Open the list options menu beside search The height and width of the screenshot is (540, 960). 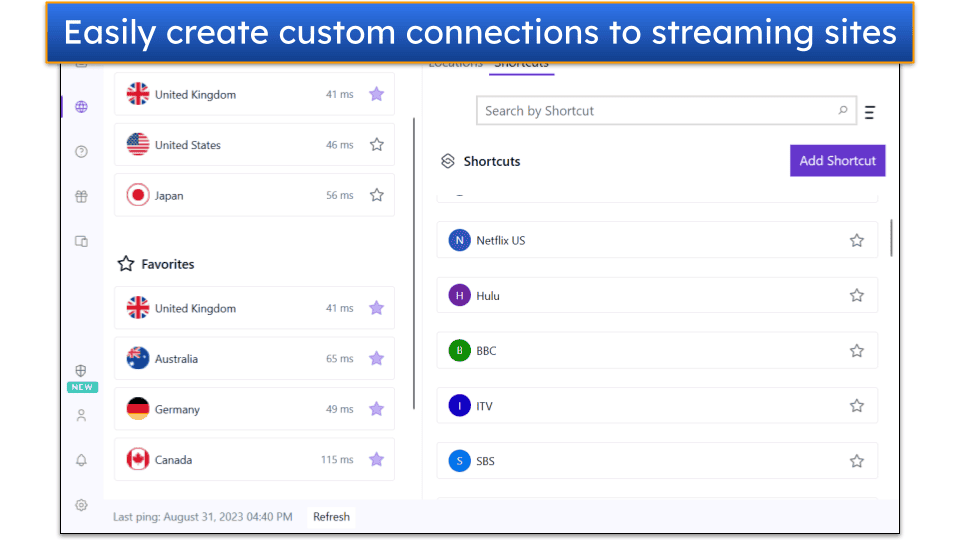pos(869,112)
